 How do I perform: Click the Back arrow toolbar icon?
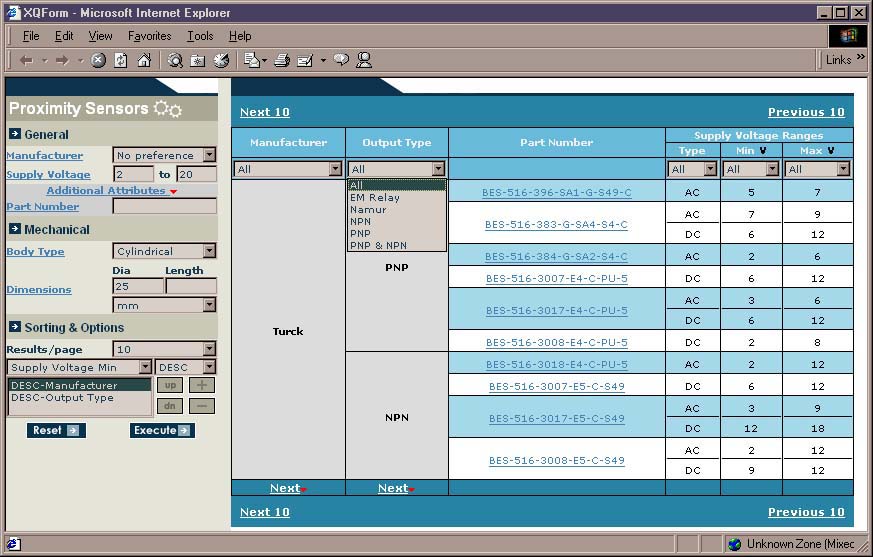pyautogui.click(x=26, y=60)
